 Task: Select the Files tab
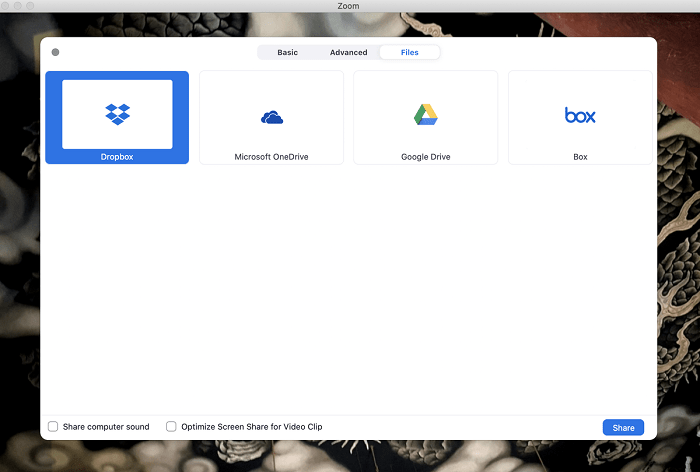[409, 52]
